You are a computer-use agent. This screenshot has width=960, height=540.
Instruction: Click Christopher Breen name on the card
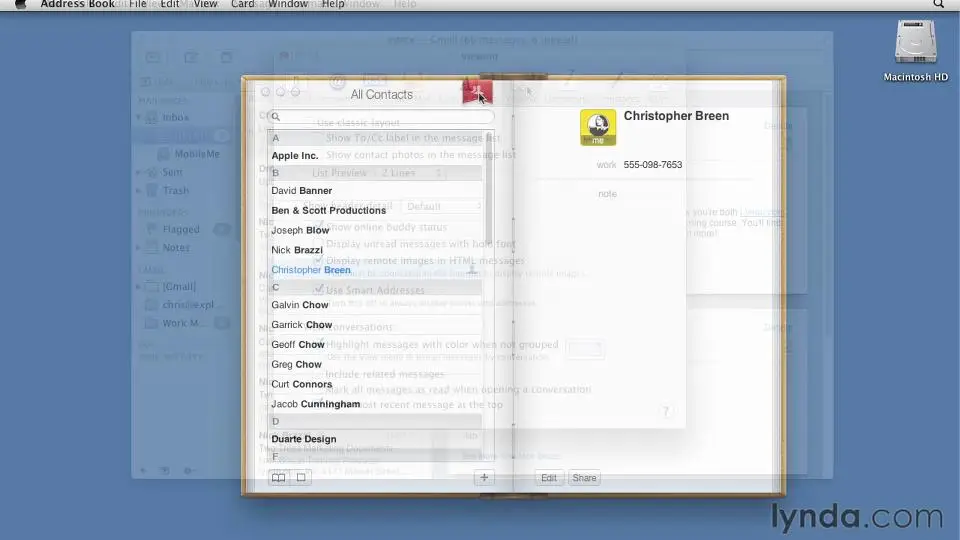point(676,116)
